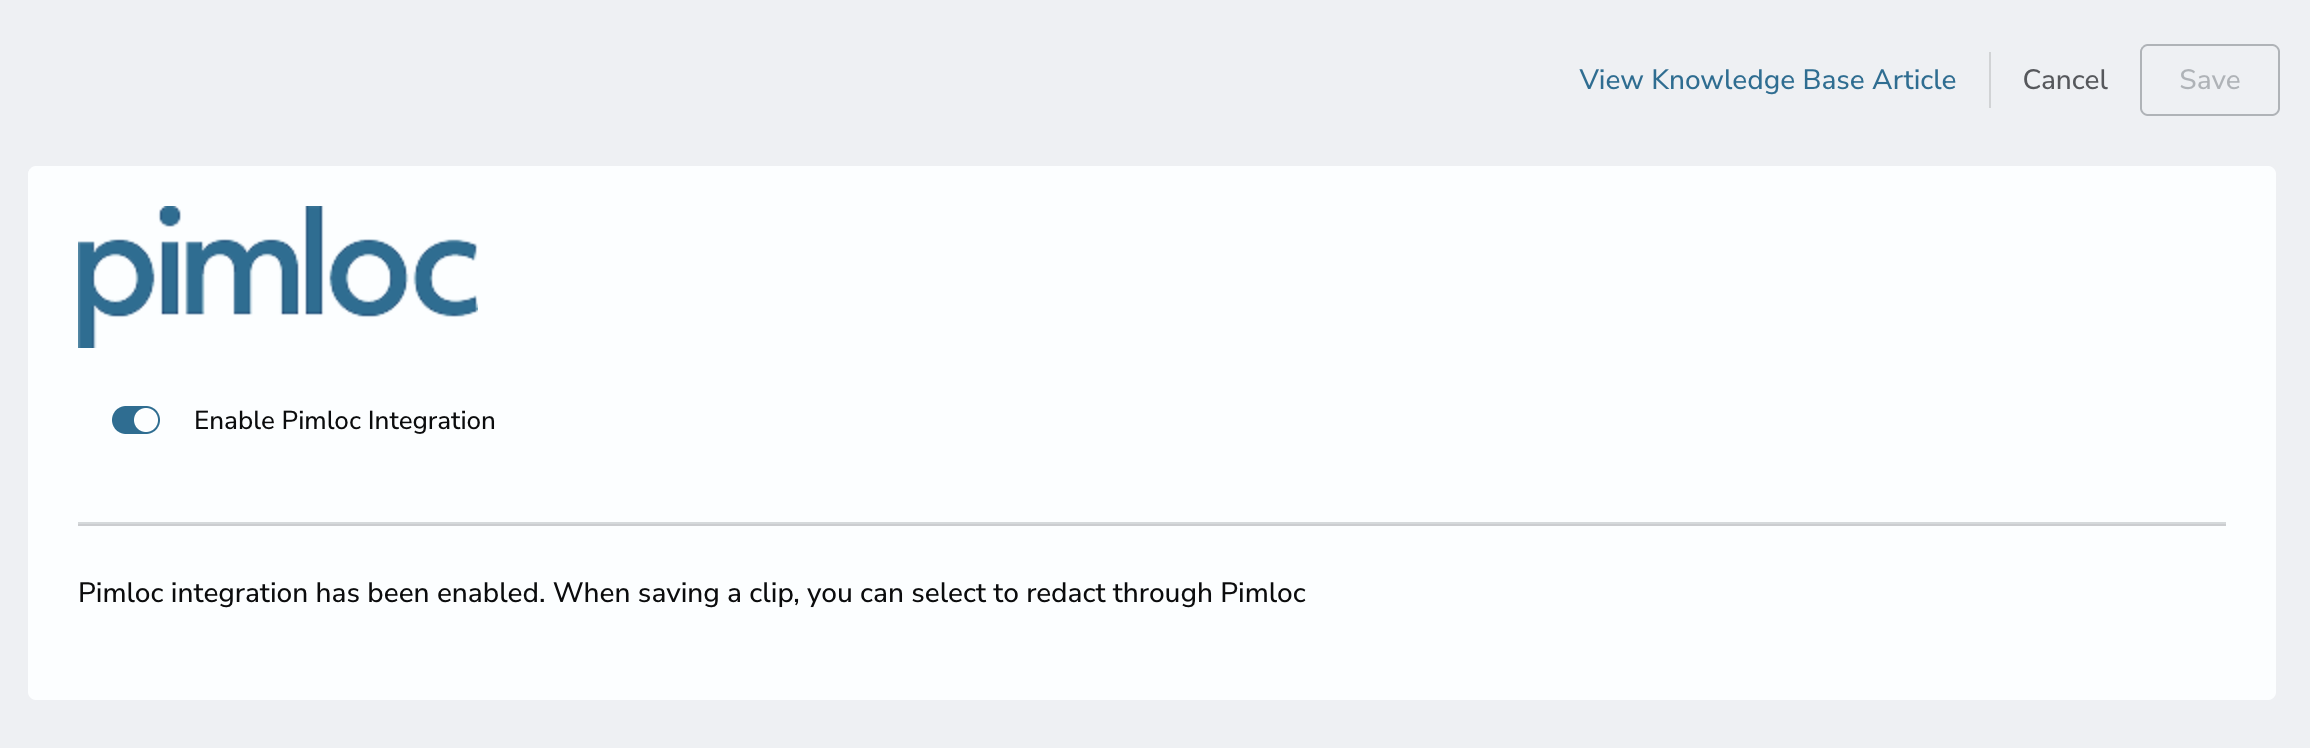Open the View Knowledge Base Article link

tap(1767, 80)
